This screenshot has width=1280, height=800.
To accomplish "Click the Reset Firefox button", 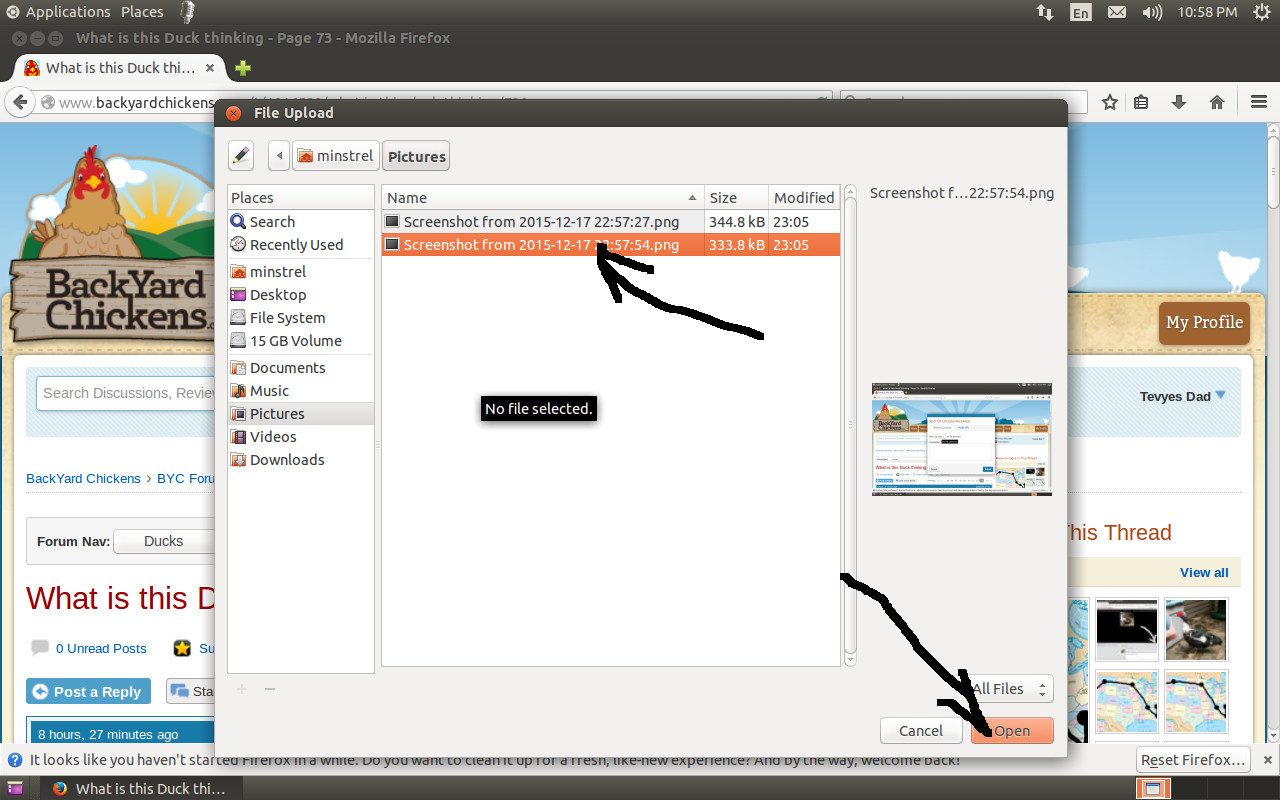I will 1192,760.
